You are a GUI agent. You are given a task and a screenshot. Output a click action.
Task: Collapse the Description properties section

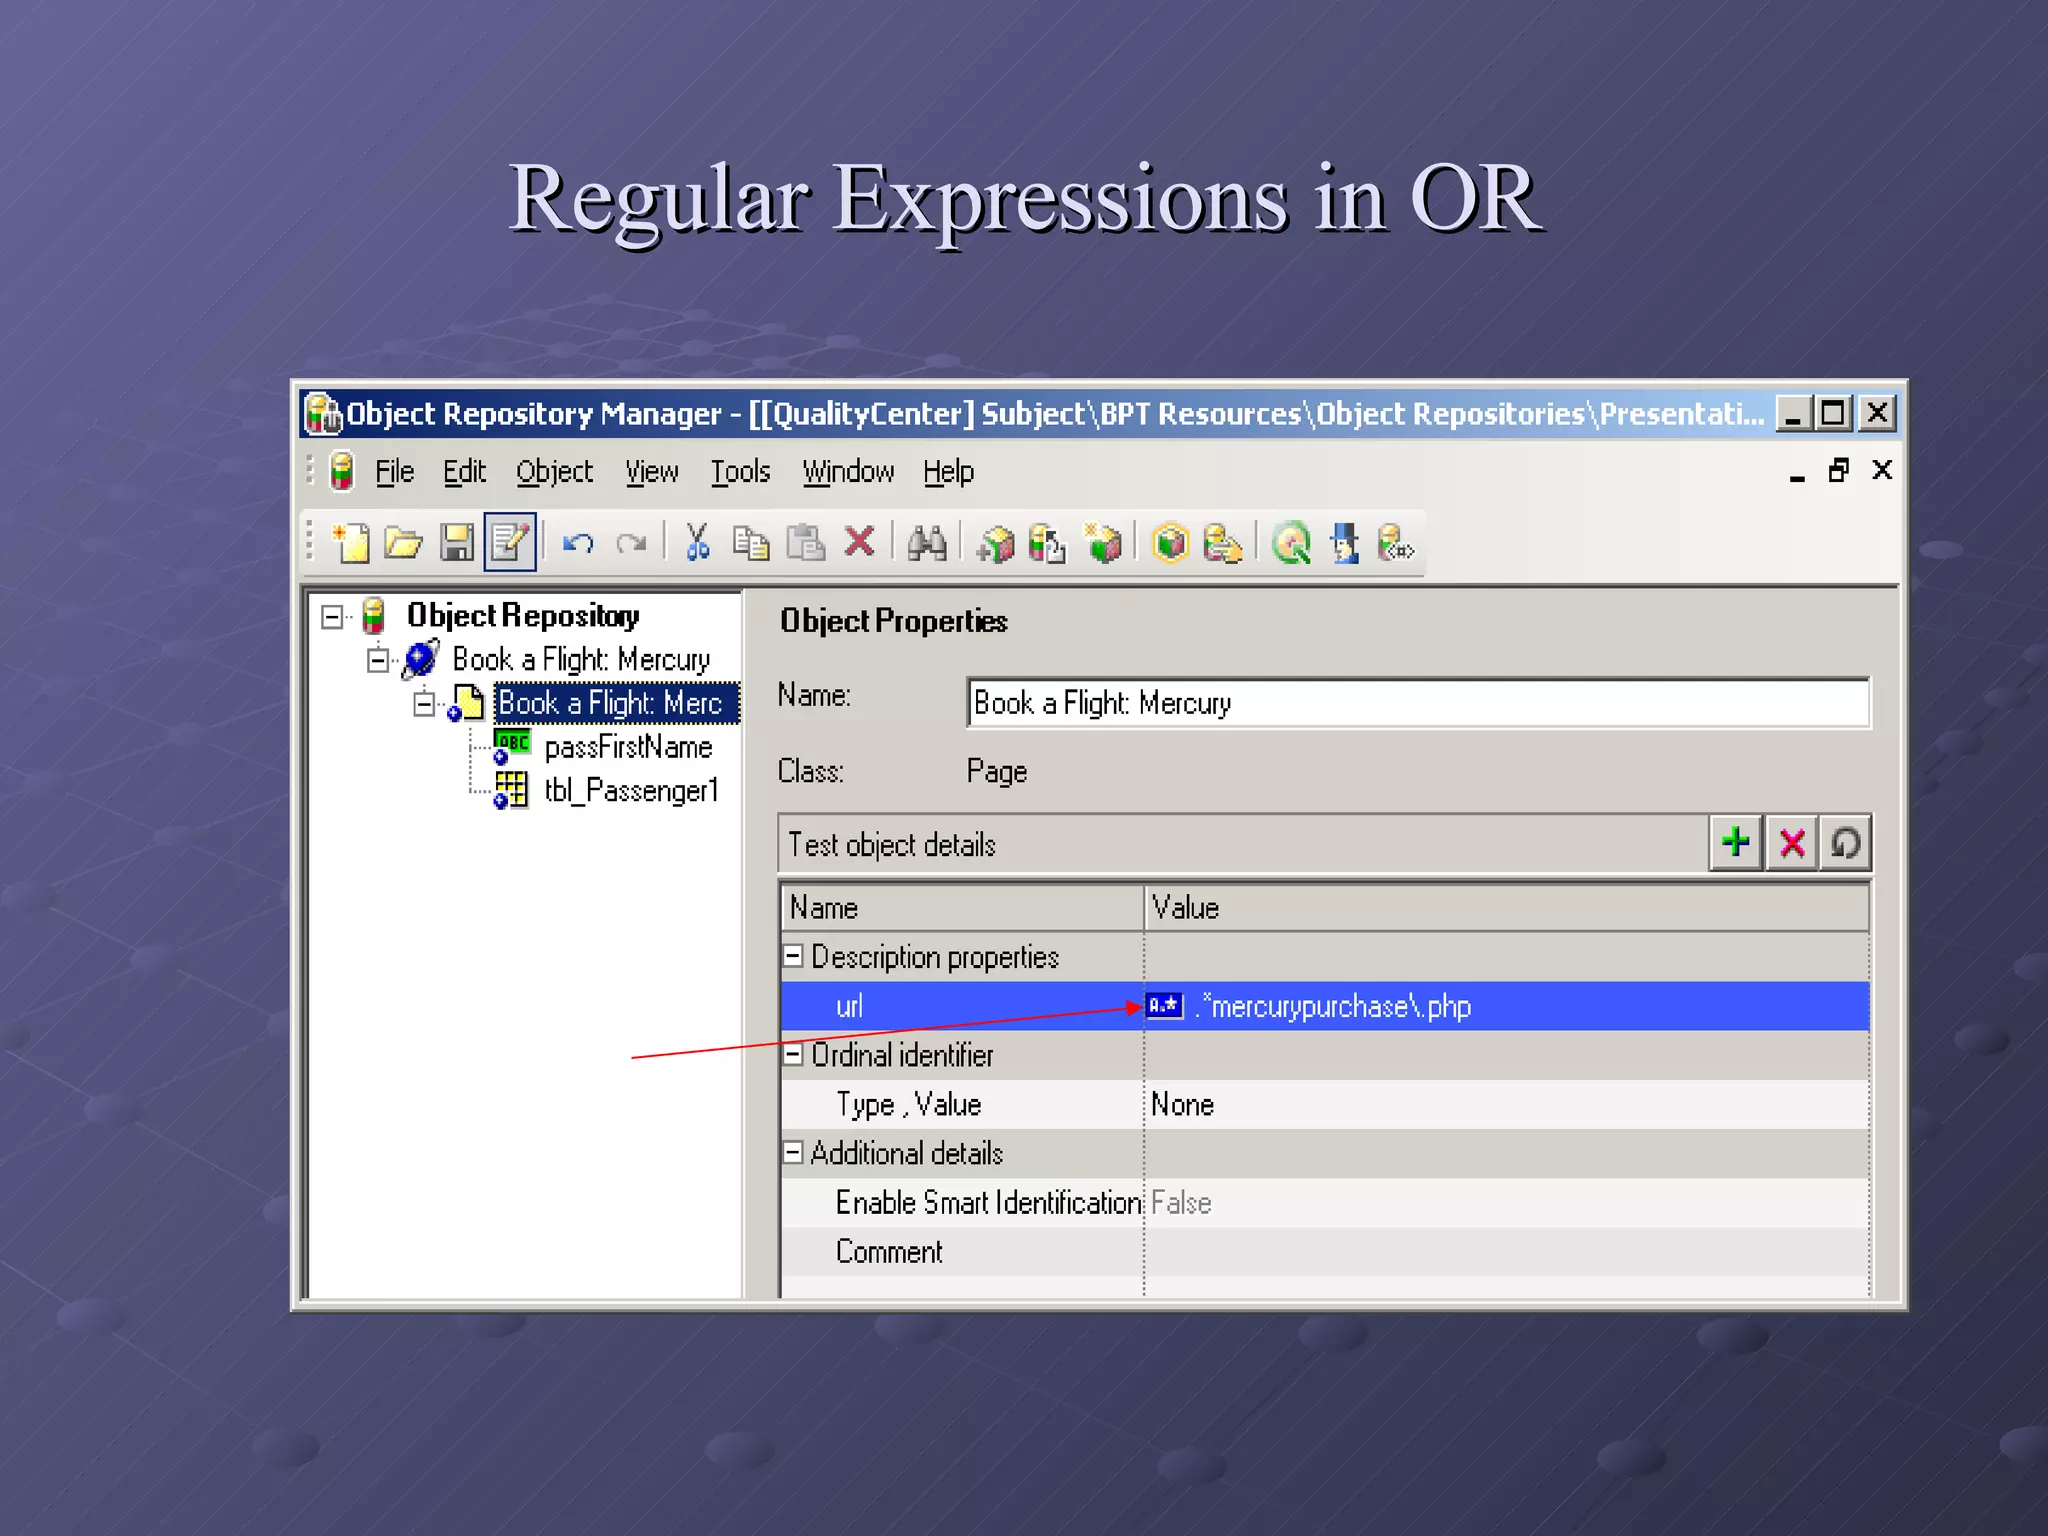(x=793, y=956)
